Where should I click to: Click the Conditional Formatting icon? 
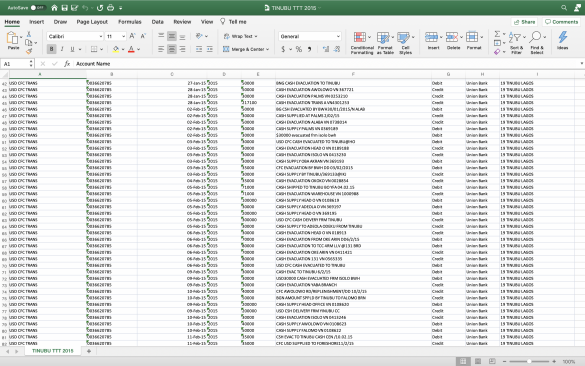click(x=360, y=37)
